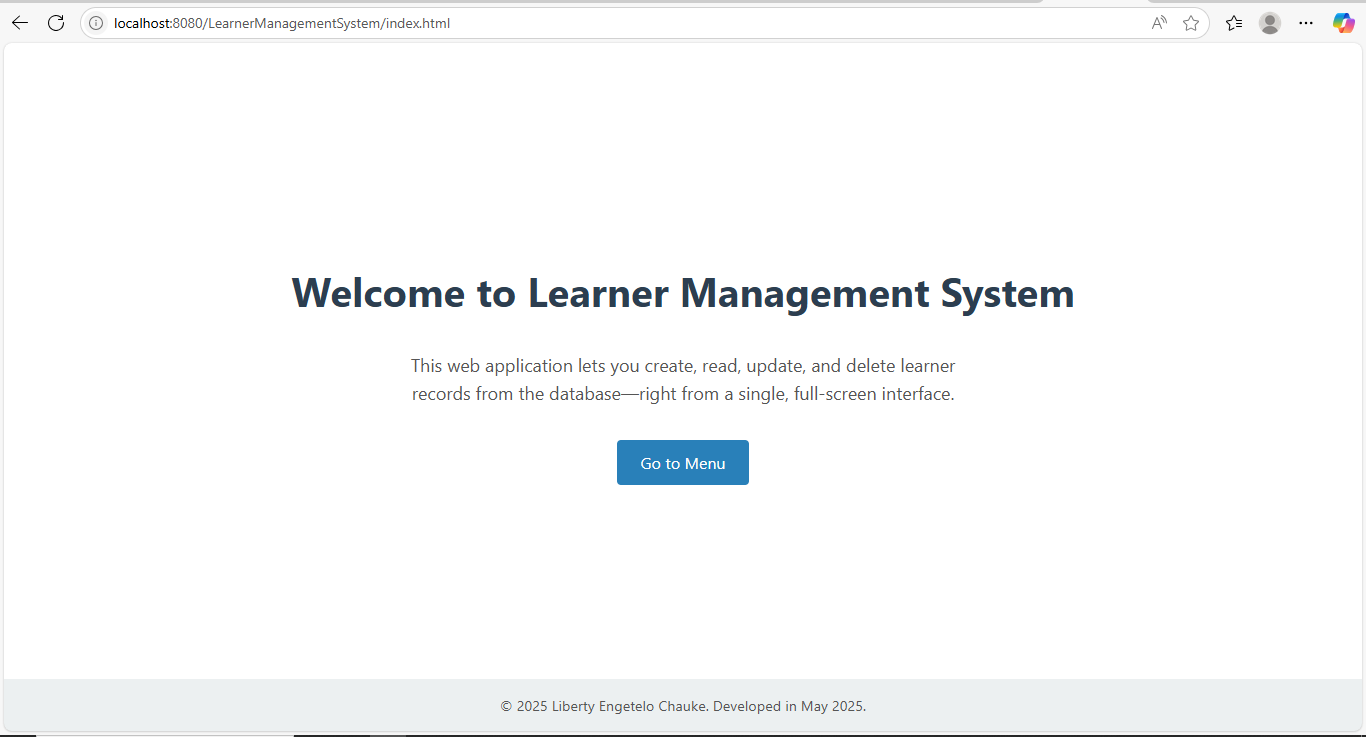Expand the page permissions info panel
Image resolution: width=1366 pixels, height=737 pixels.
point(95,22)
